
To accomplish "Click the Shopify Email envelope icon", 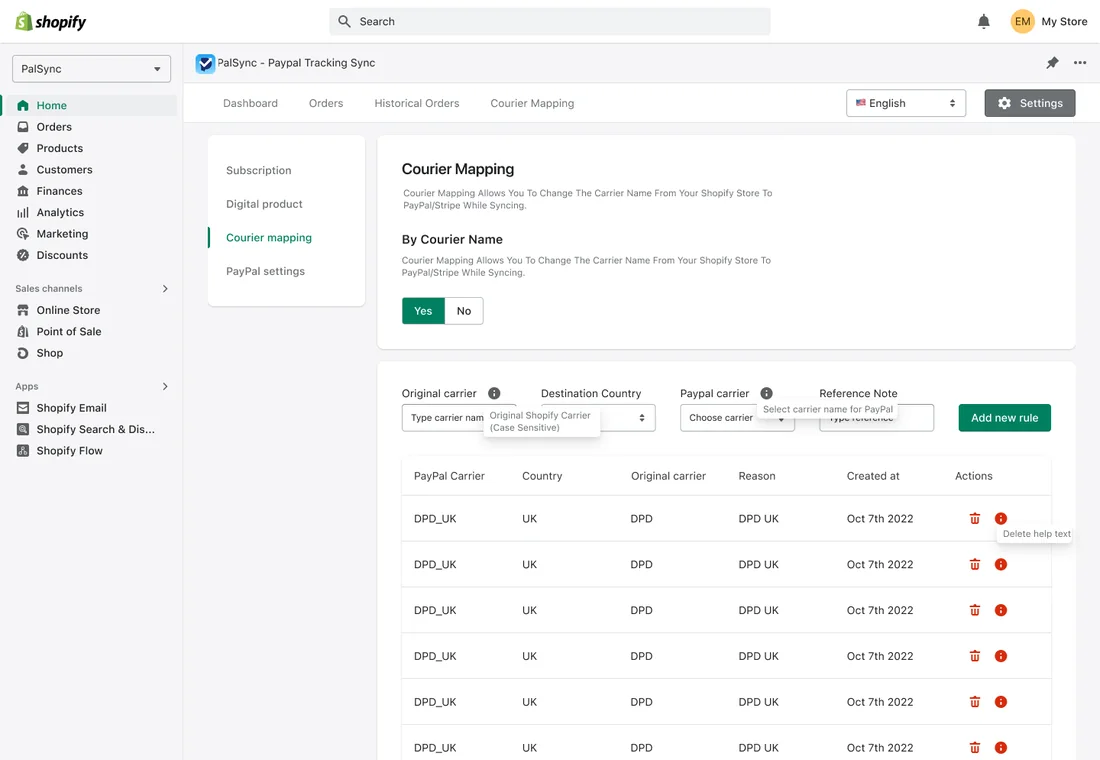I will [x=23, y=408].
